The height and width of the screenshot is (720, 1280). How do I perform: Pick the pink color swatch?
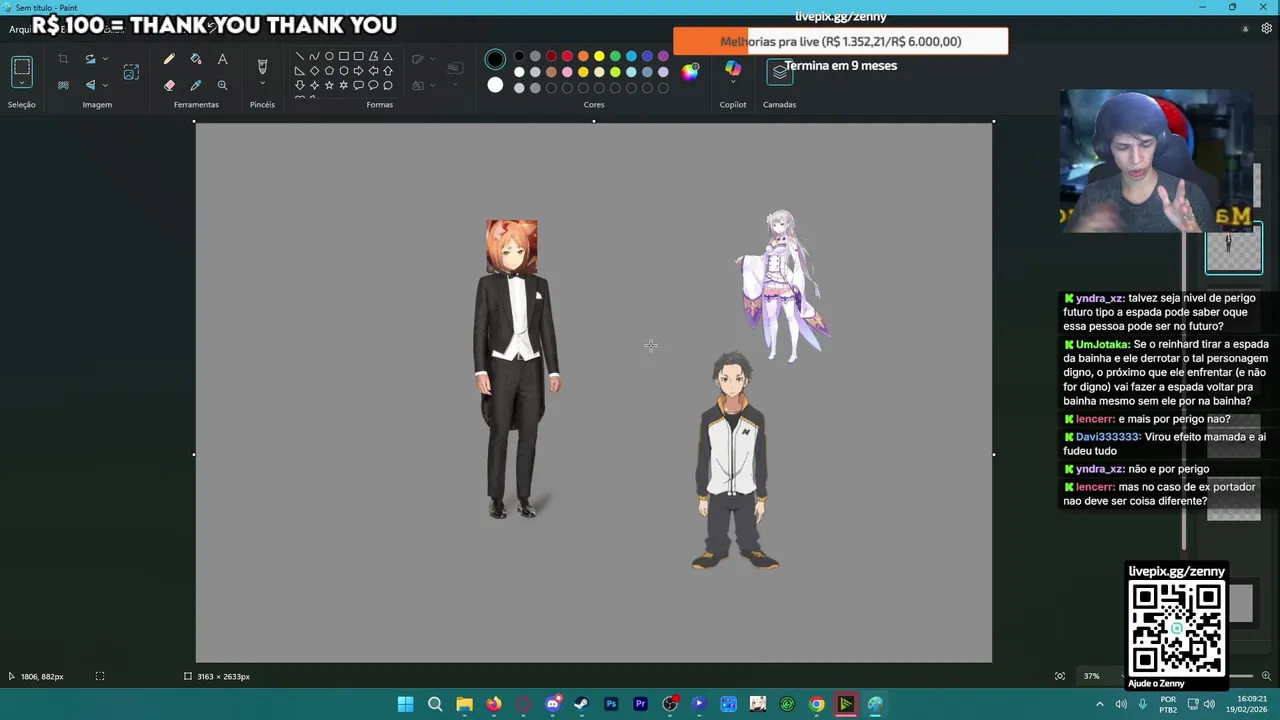567,72
